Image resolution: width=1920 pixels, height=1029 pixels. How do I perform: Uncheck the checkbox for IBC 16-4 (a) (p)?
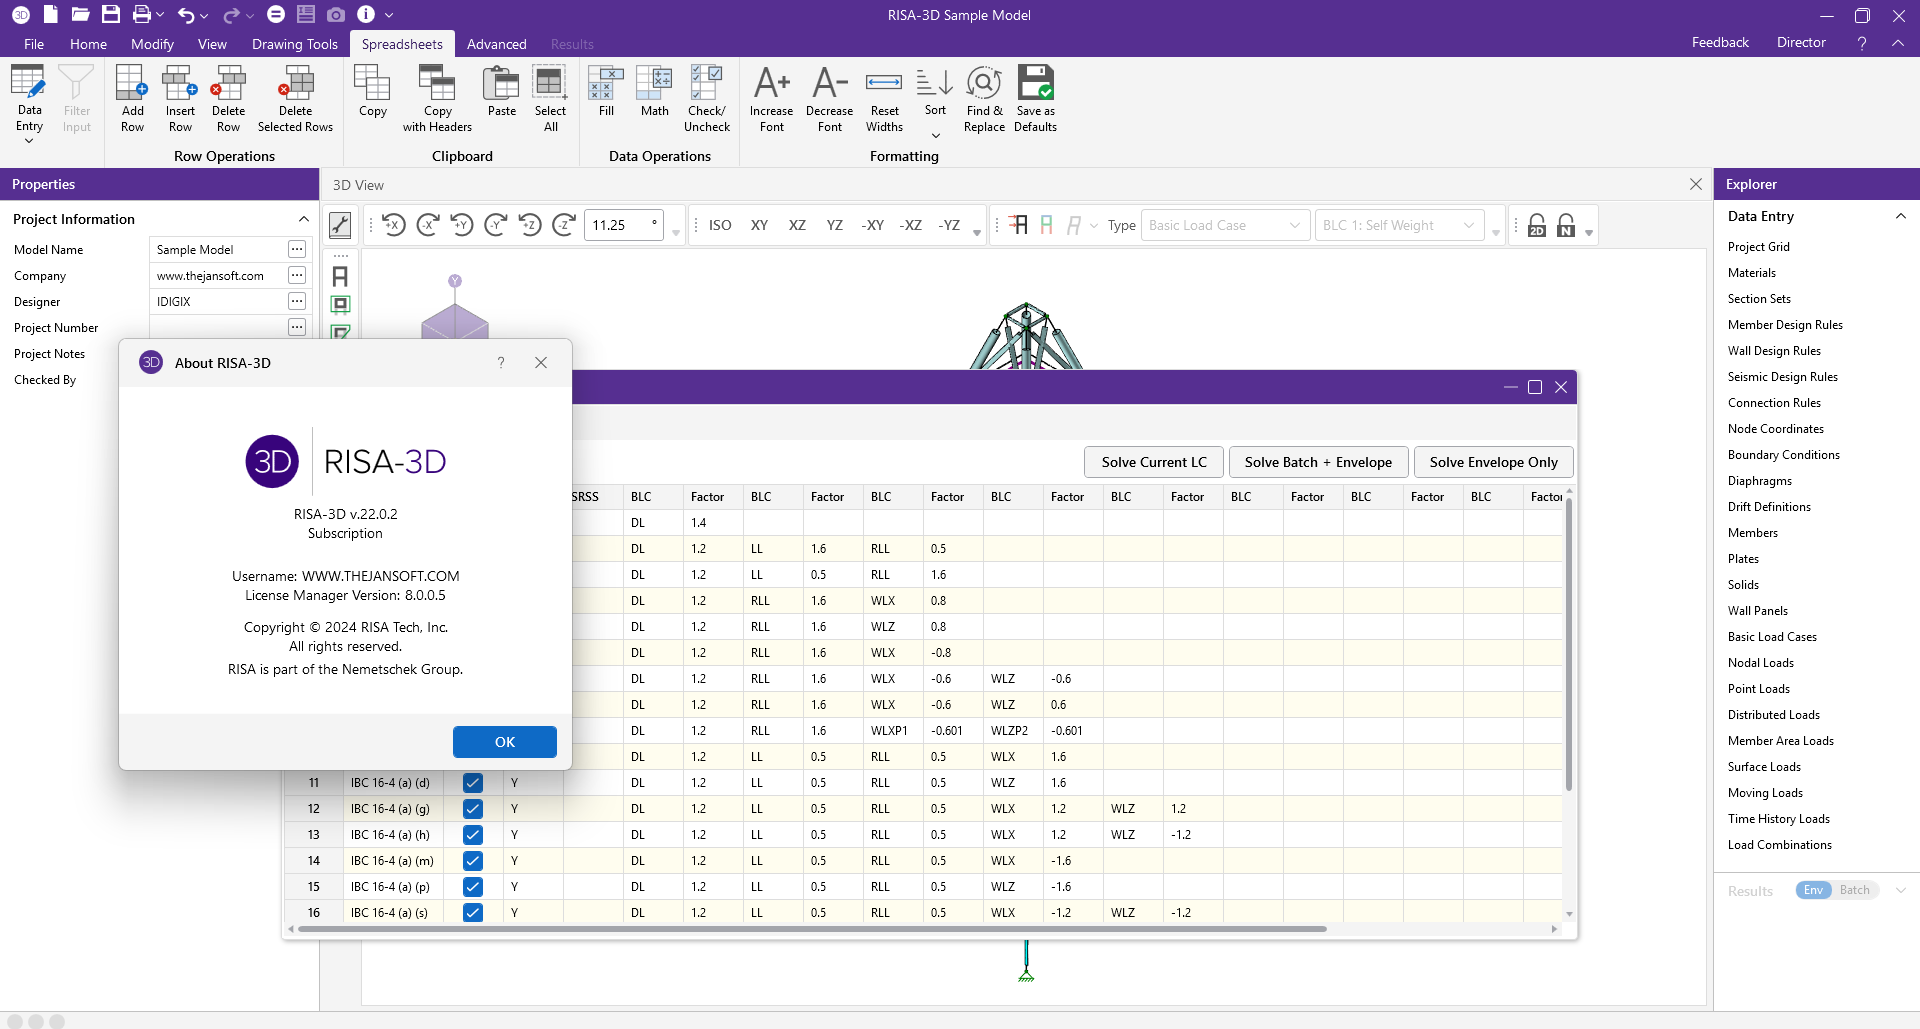(473, 887)
